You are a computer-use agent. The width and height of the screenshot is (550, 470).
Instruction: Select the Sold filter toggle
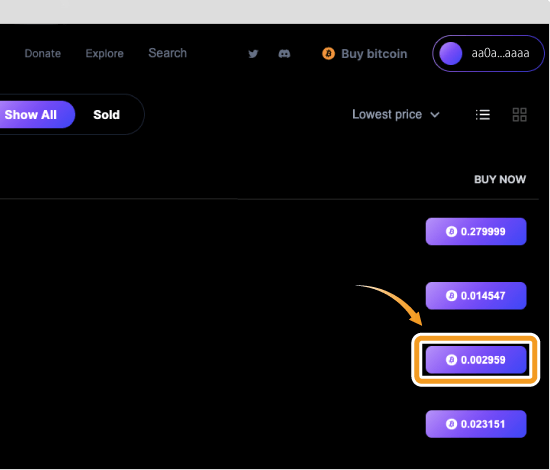click(x=107, y=115)
